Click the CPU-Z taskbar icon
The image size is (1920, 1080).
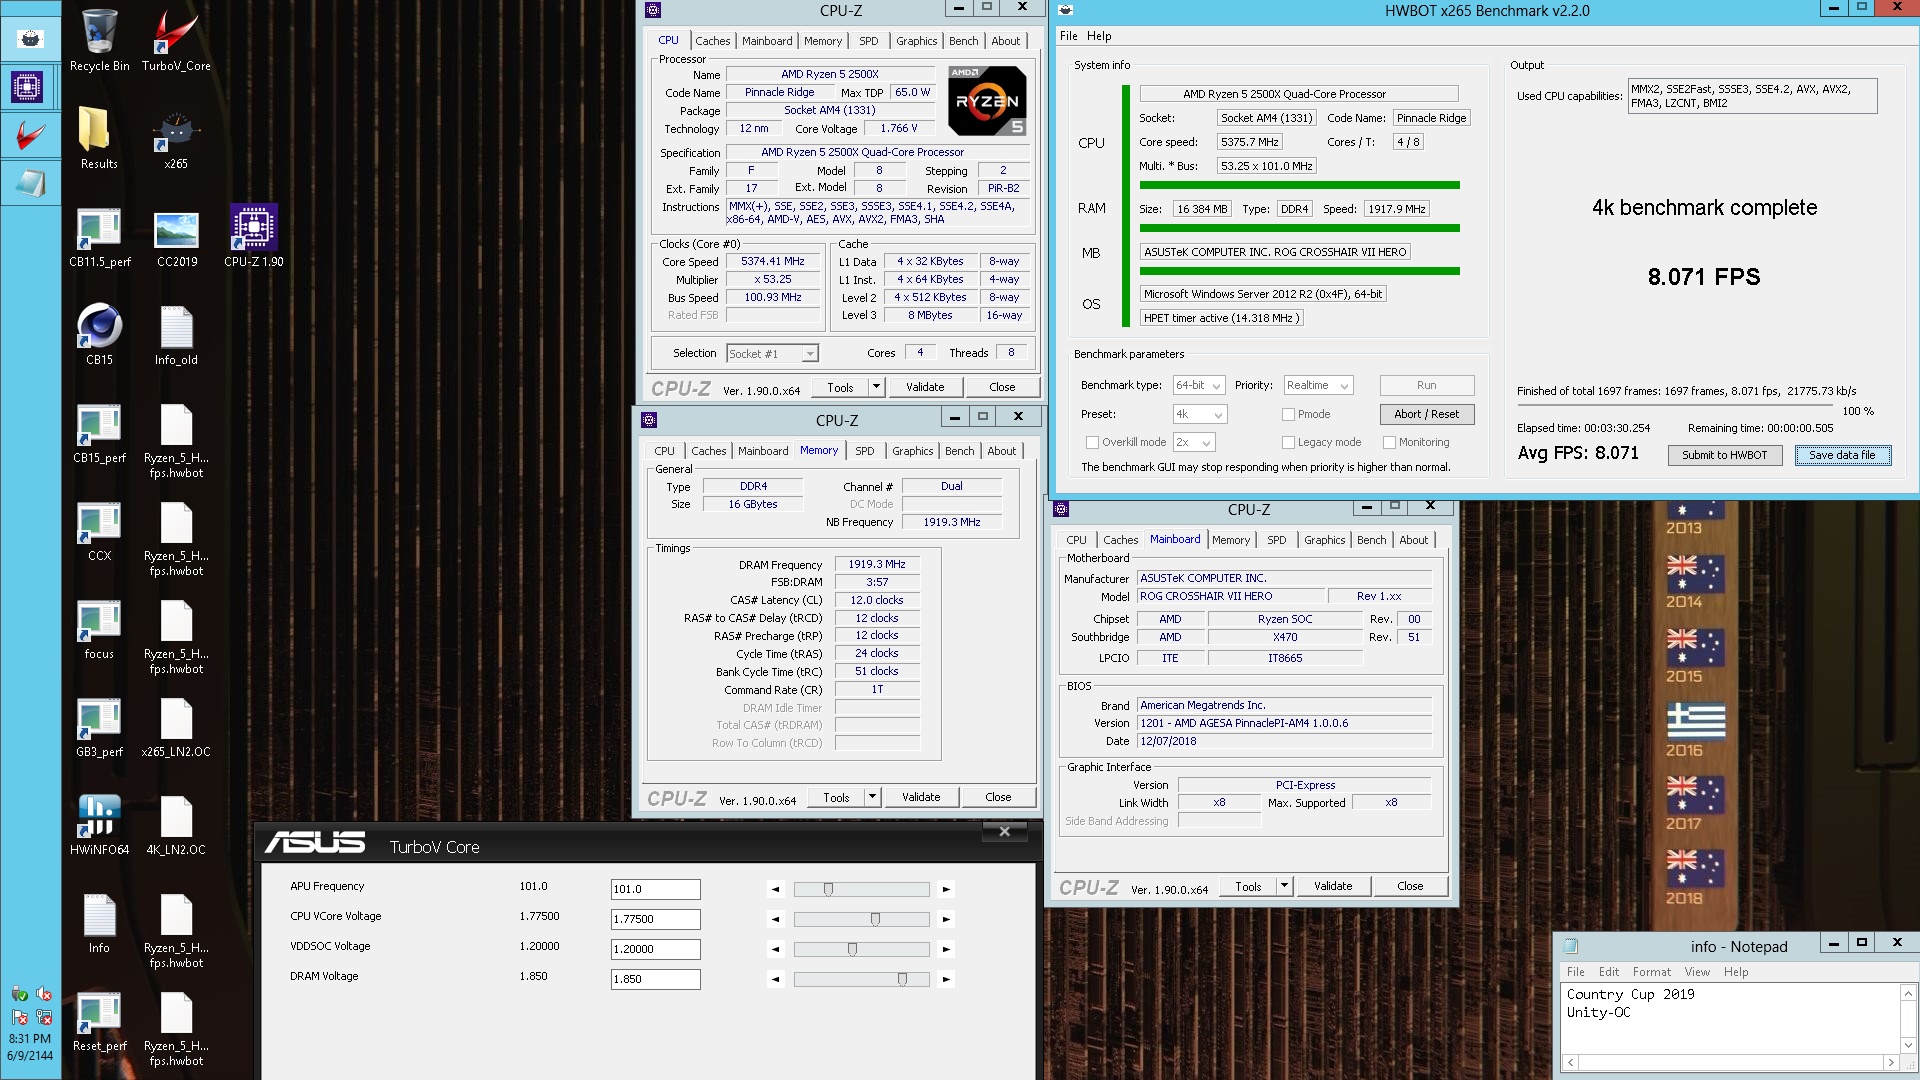point(27,87)
